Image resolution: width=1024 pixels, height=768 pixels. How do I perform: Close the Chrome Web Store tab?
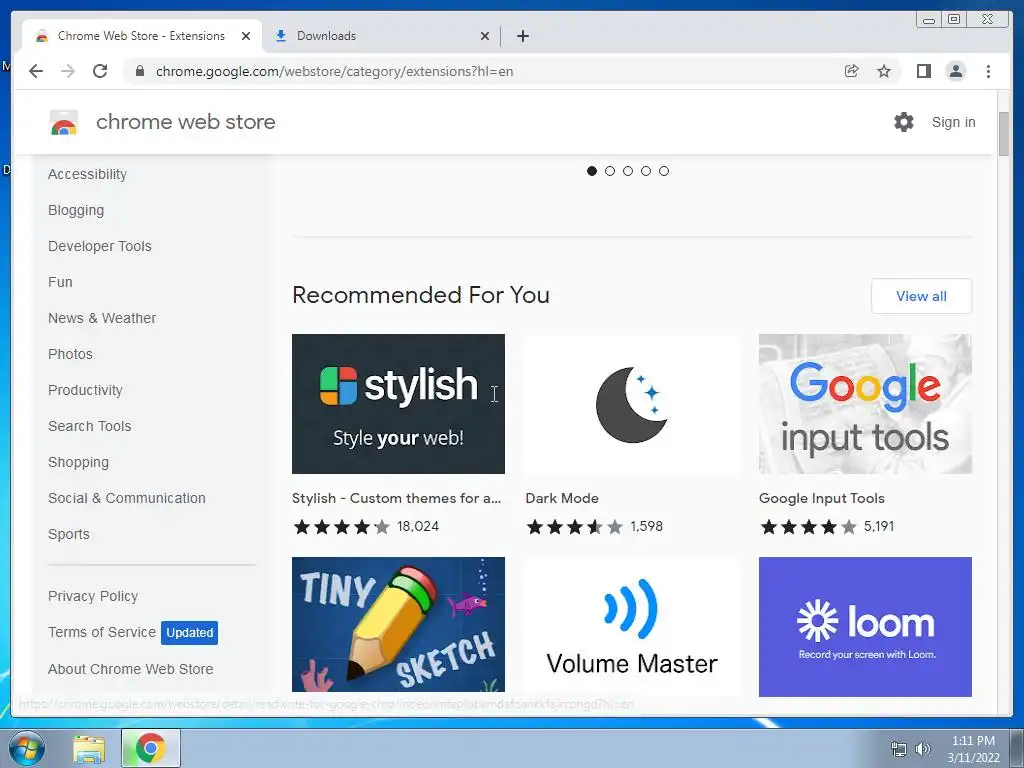pos(246,36)
